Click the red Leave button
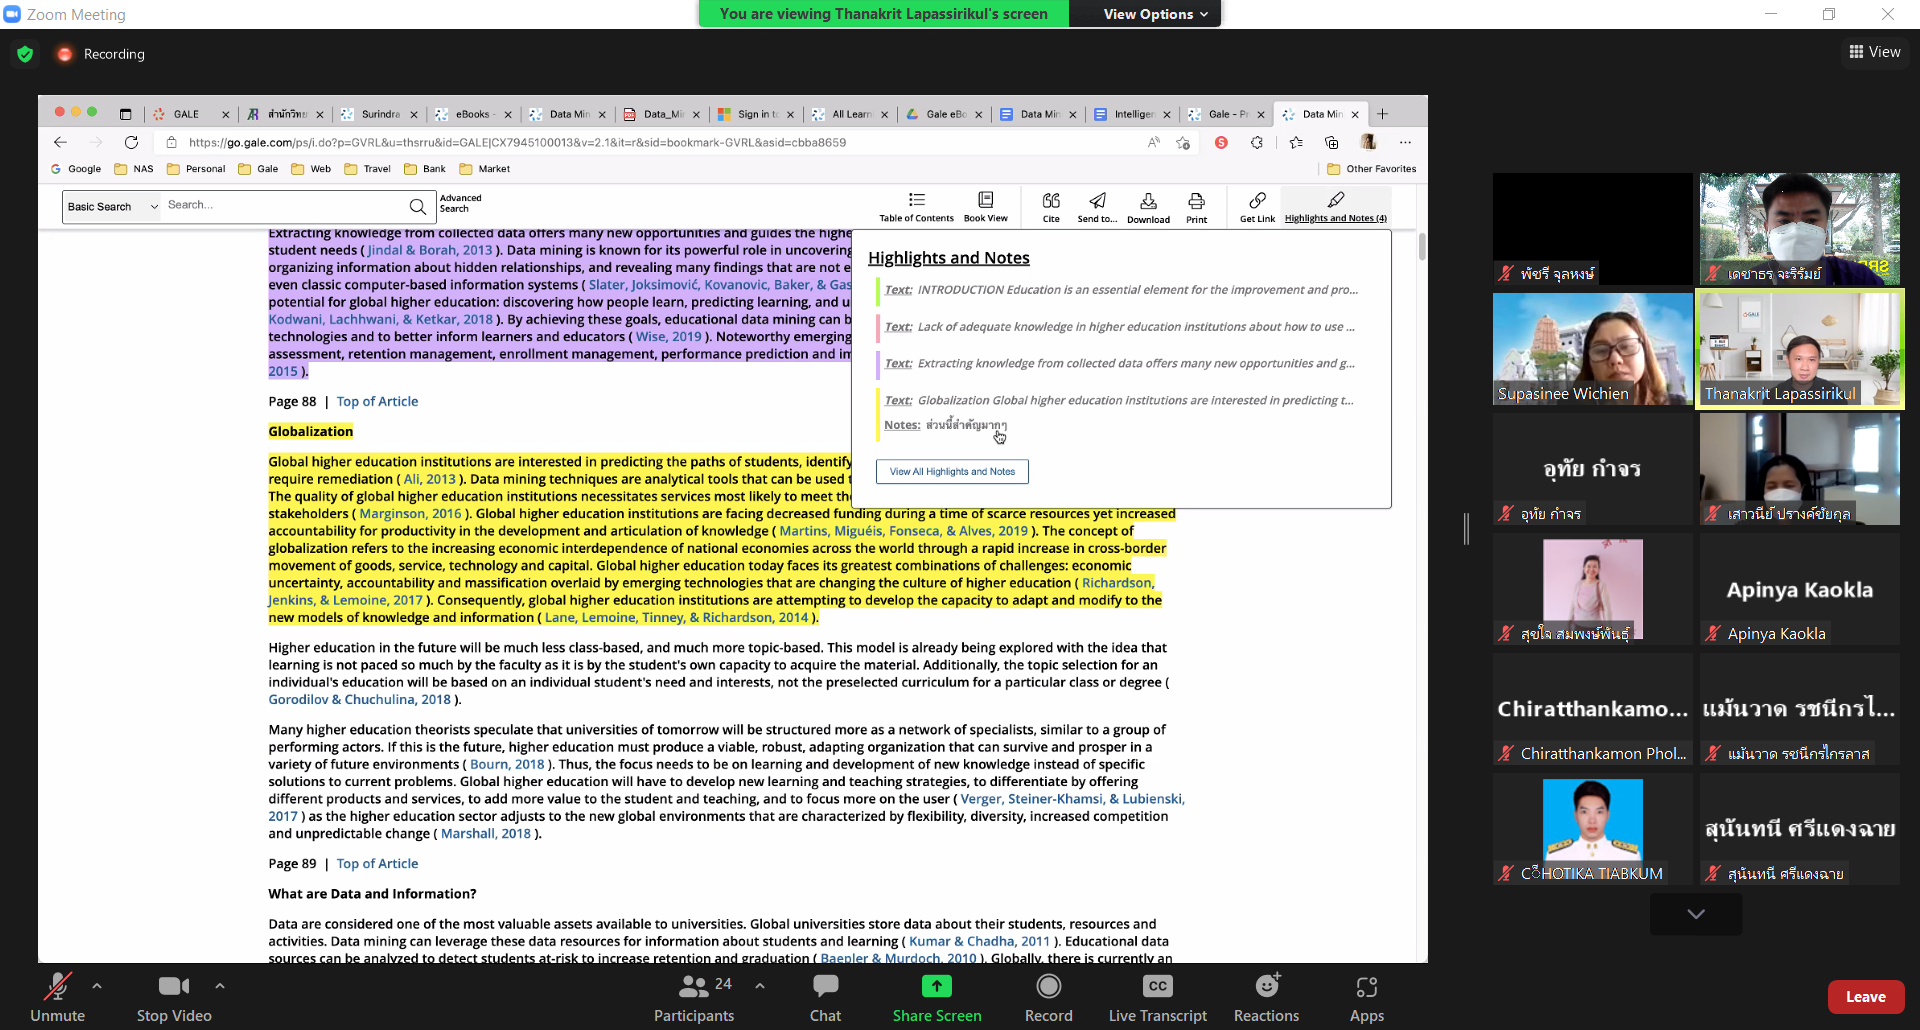 pos(1865,997)
